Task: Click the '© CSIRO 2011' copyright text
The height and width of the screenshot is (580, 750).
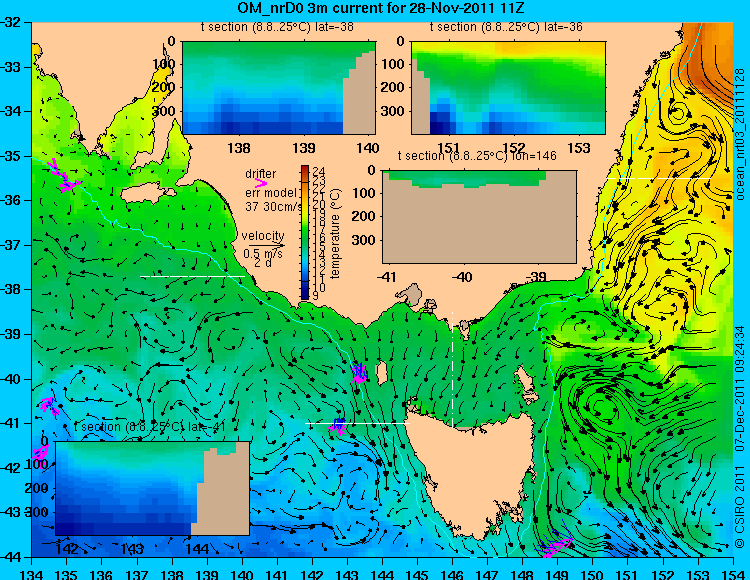Action: (x=739, y=508)
